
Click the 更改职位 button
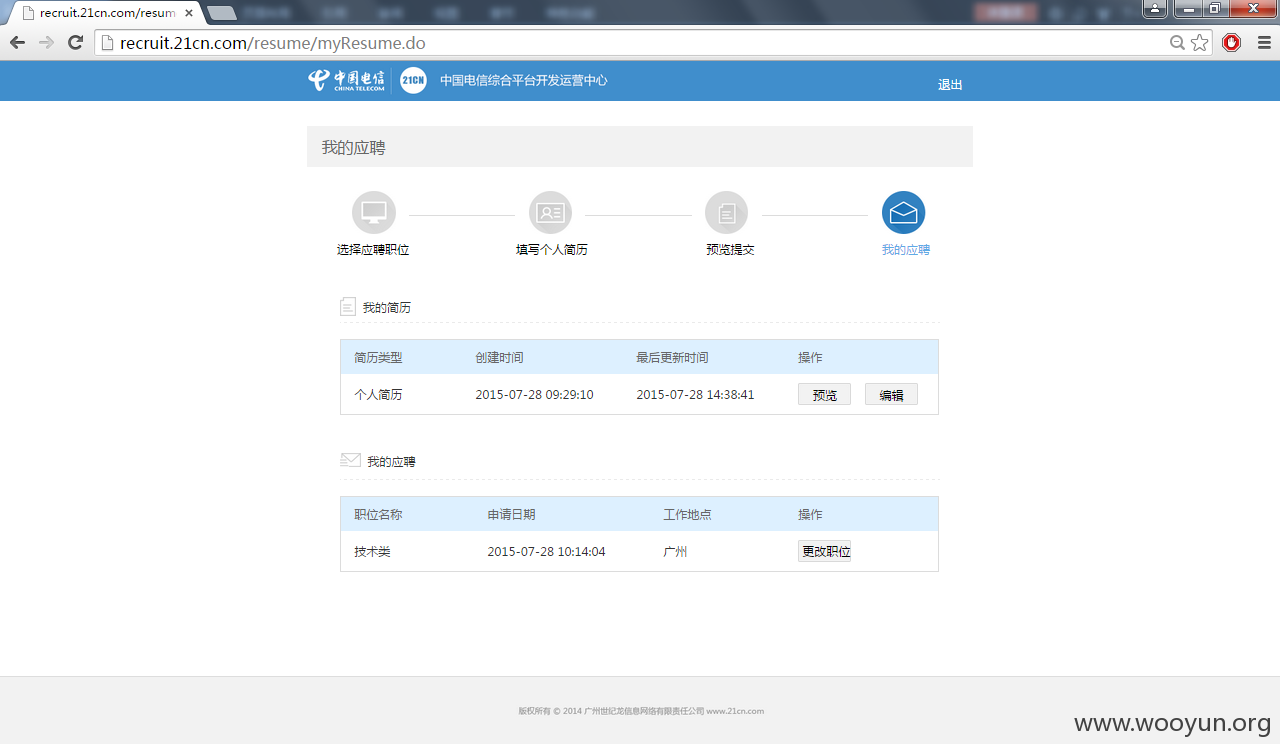(824, 551)
